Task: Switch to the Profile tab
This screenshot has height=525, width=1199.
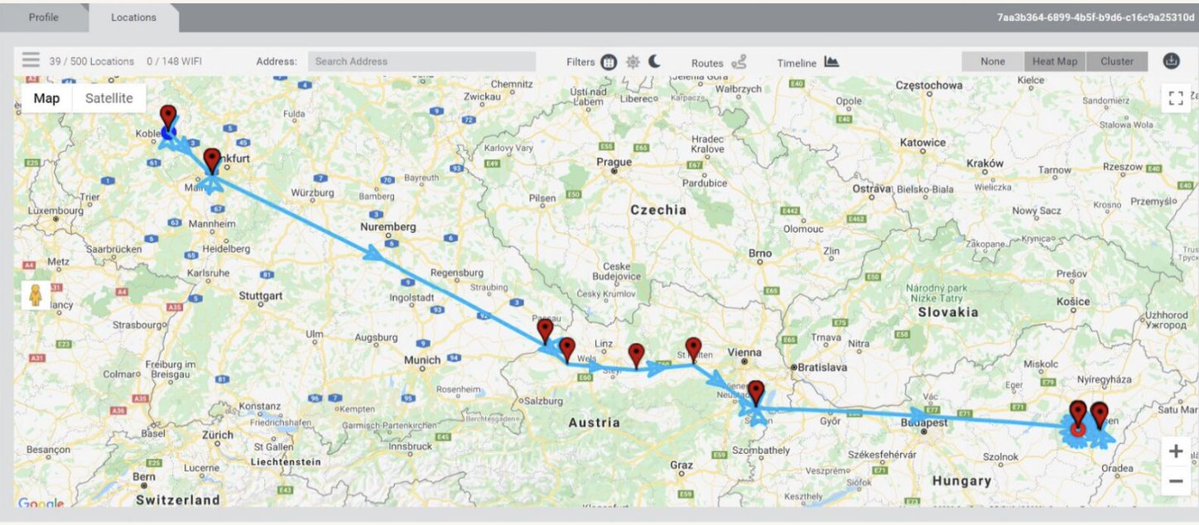Action: tap(44, 17)
